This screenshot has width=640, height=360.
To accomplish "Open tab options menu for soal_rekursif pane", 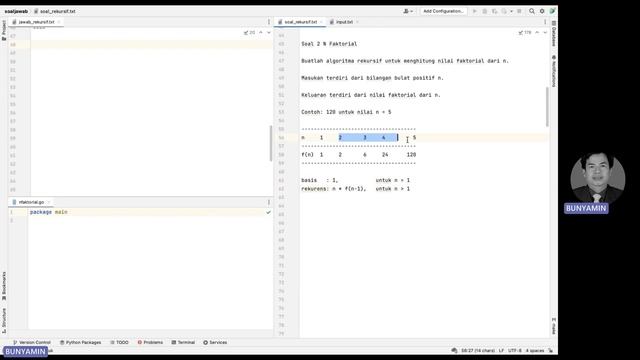I will click(545, 22).
